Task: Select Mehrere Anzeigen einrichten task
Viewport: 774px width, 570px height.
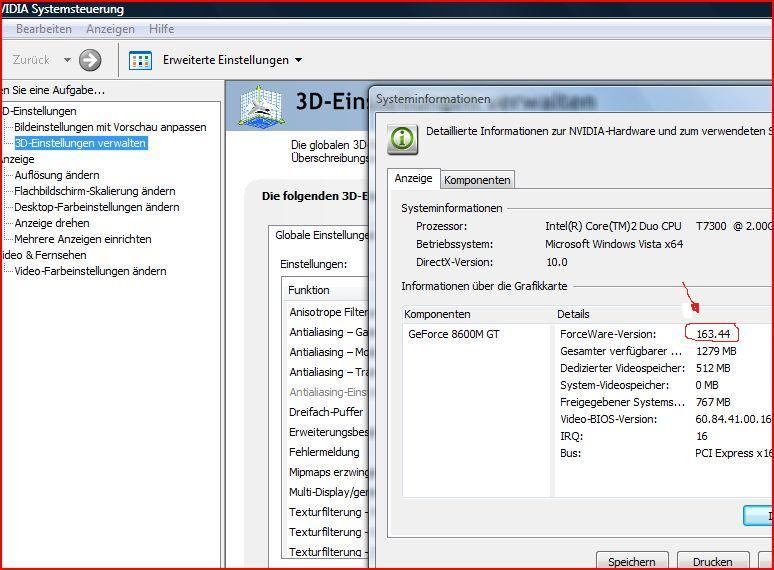Action: click(x=83, y=239)
